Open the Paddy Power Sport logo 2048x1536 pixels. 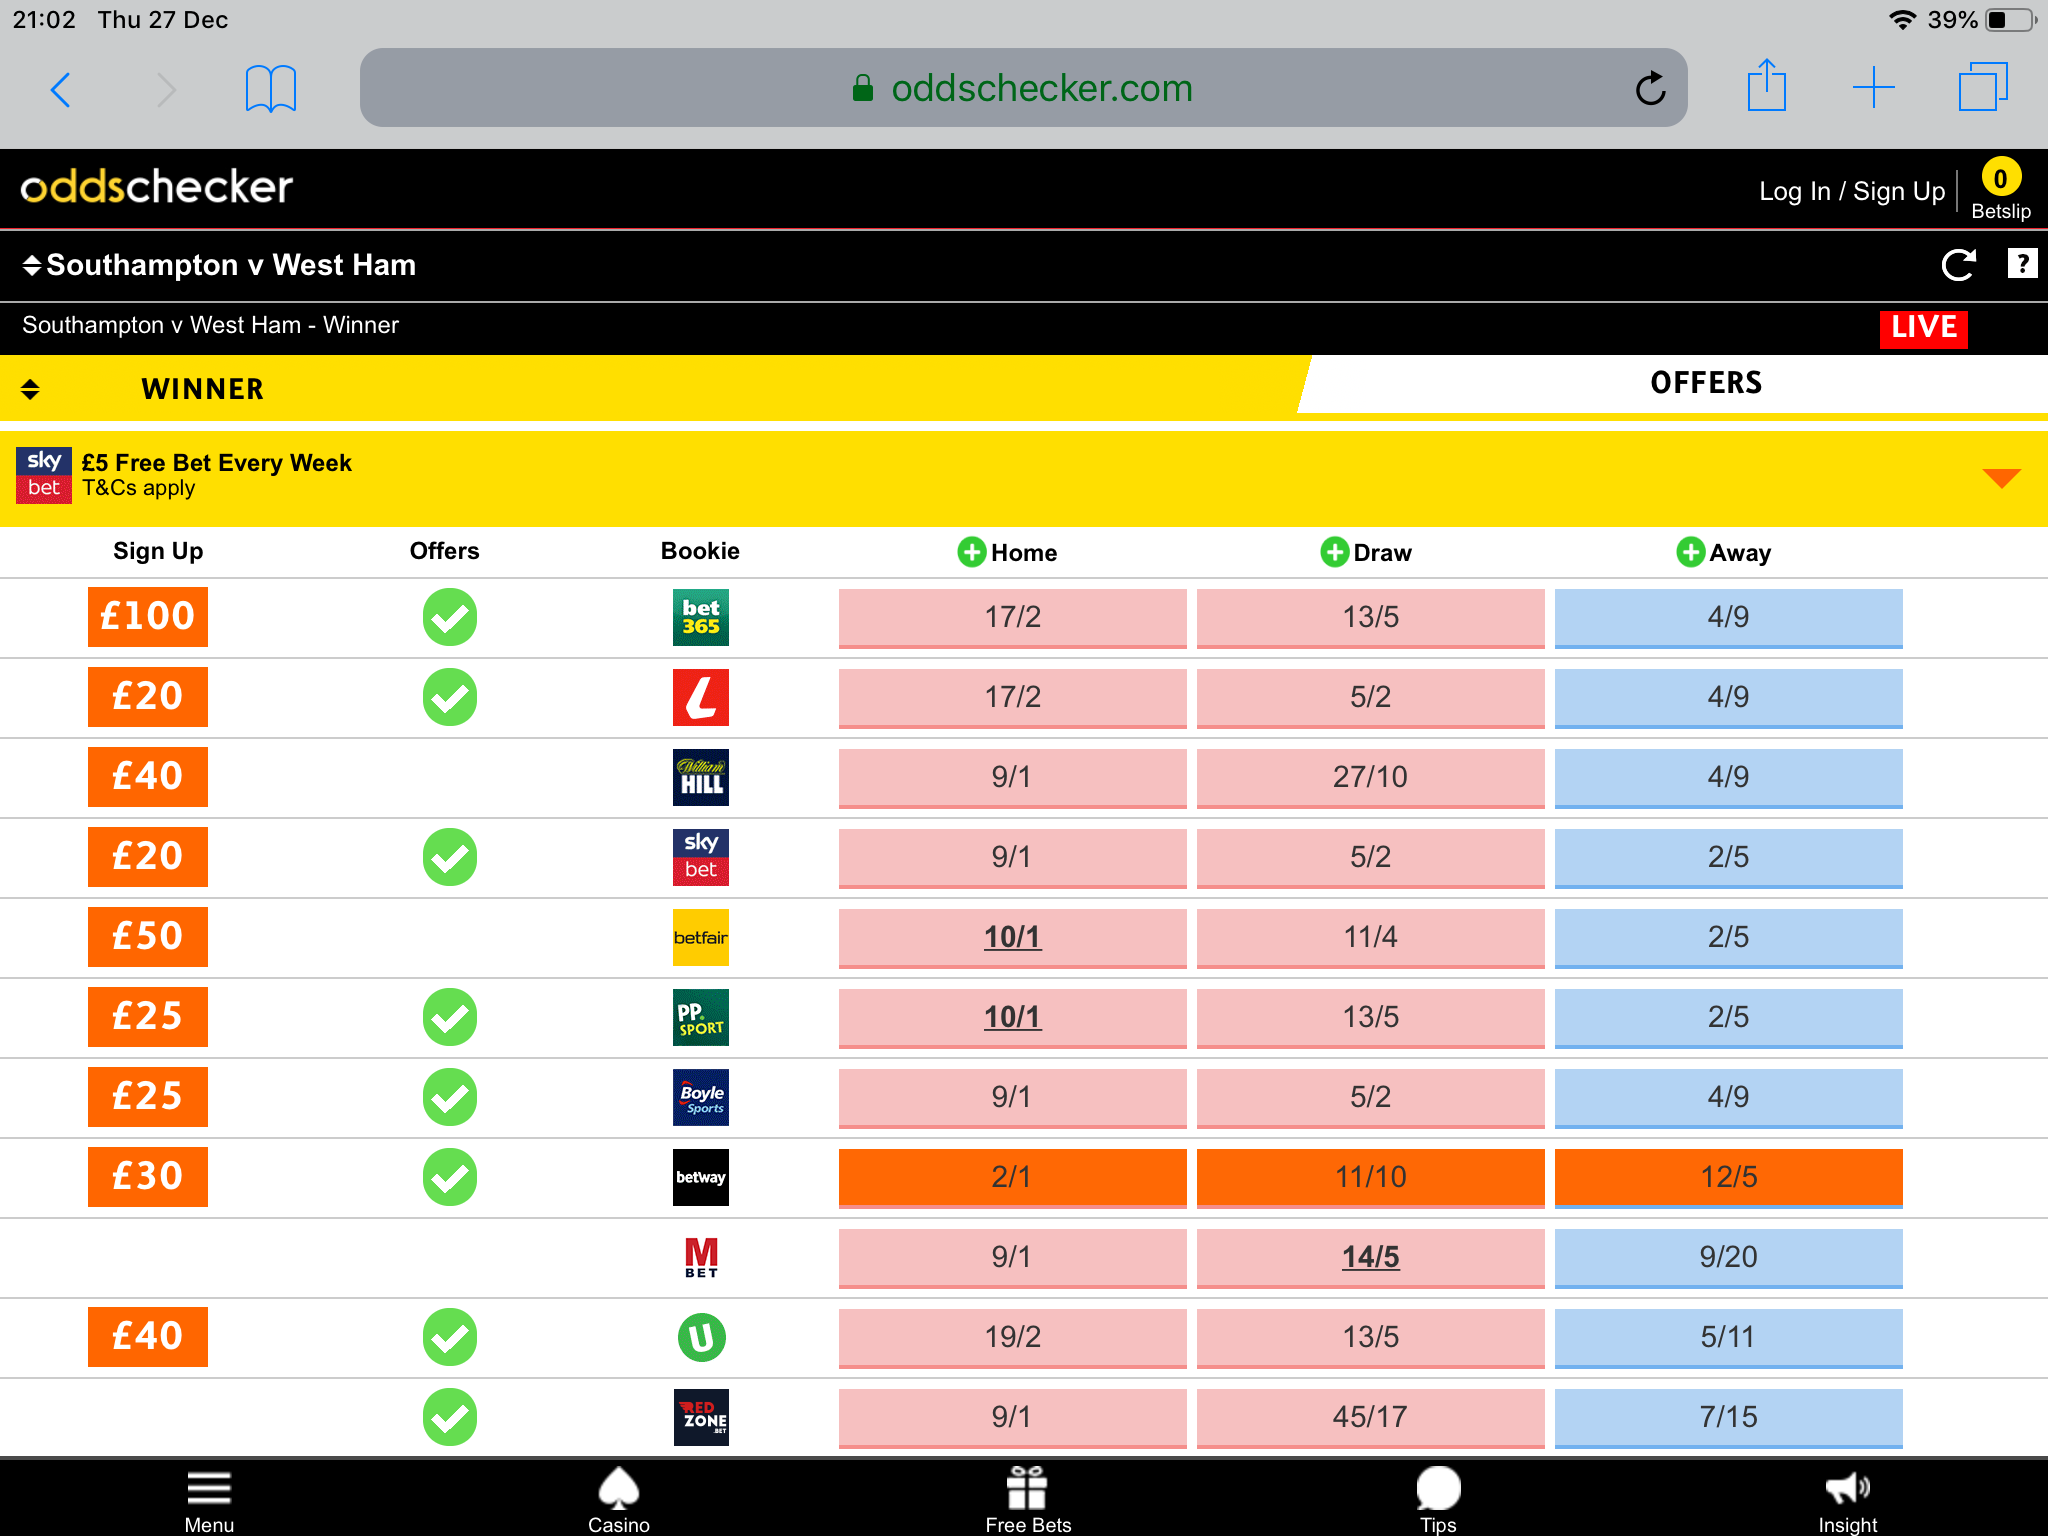(x=701, y=1017)
